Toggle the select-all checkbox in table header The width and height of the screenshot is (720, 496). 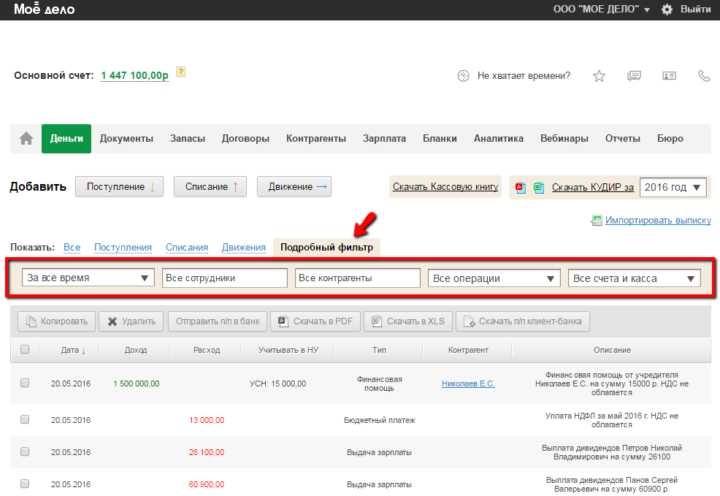(25, 350)
